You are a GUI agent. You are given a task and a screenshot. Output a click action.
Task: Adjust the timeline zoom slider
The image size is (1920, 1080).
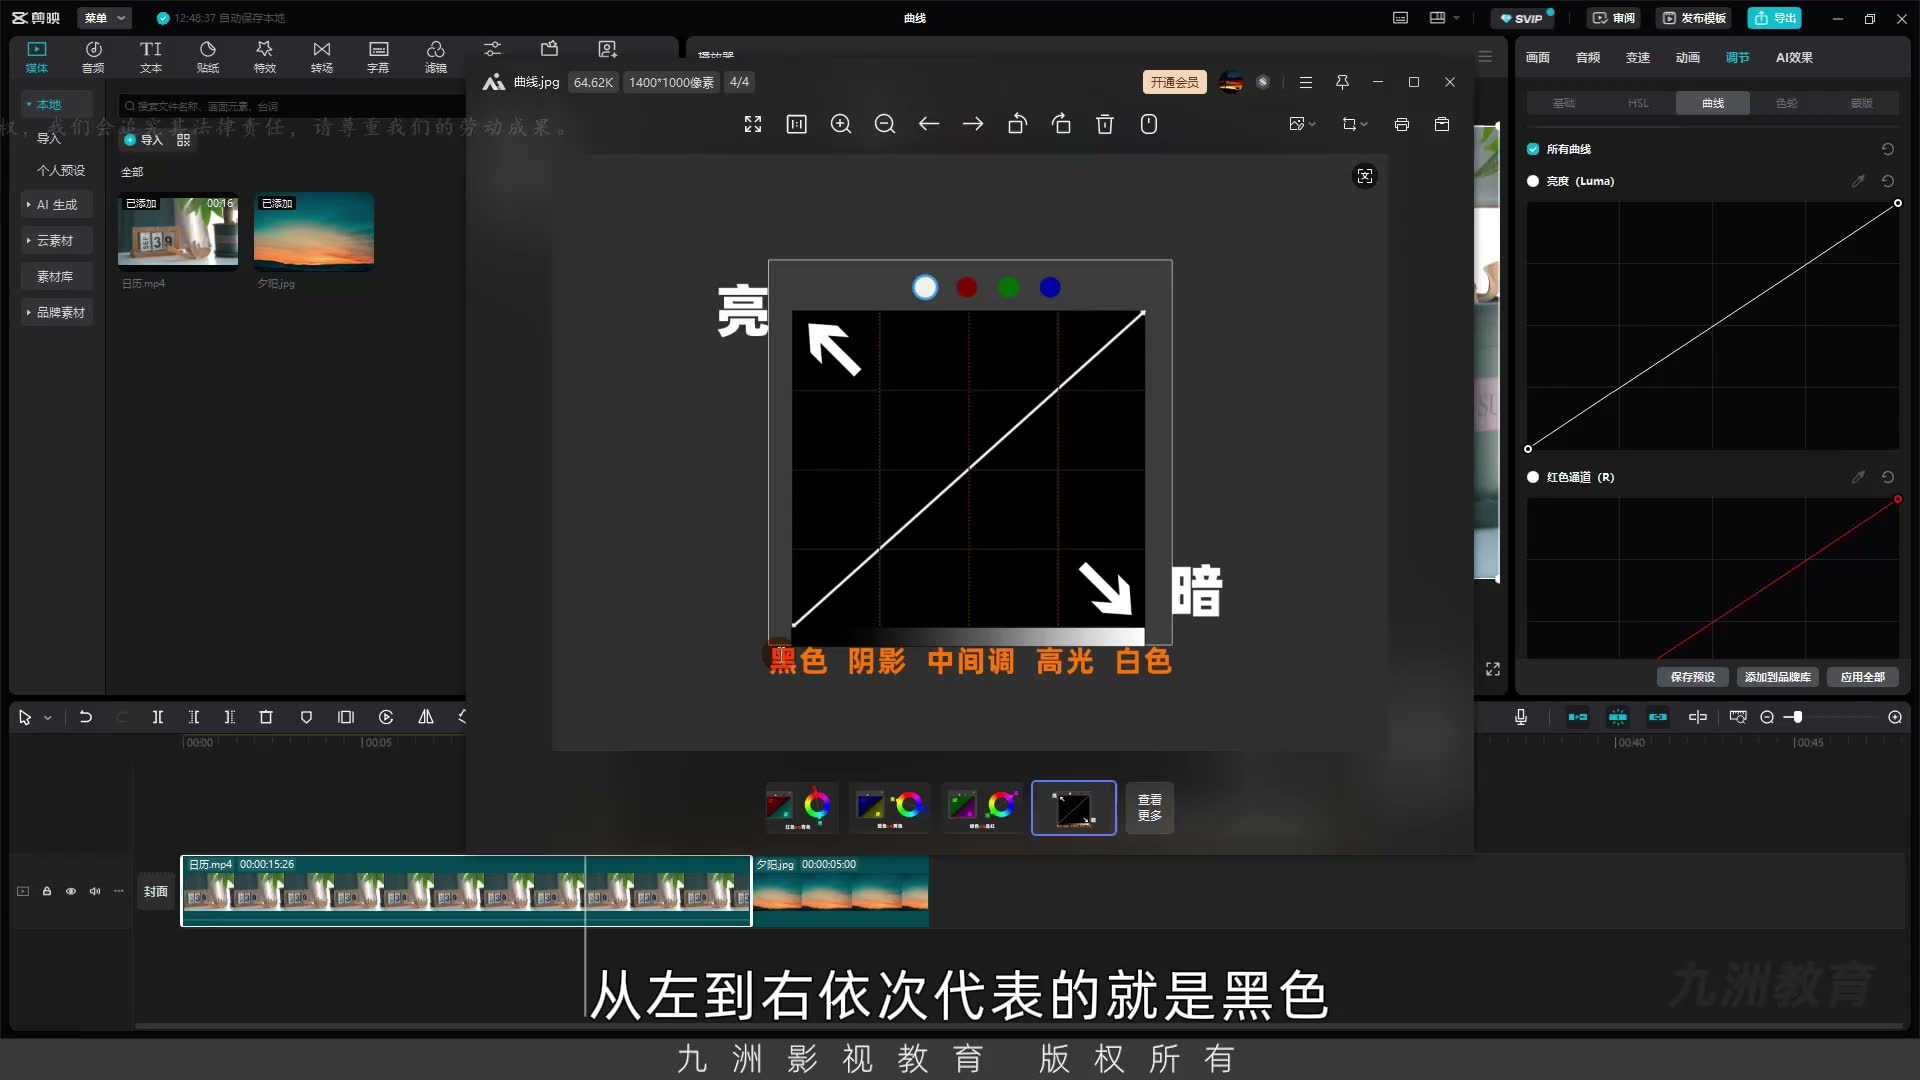point(1798,717)
